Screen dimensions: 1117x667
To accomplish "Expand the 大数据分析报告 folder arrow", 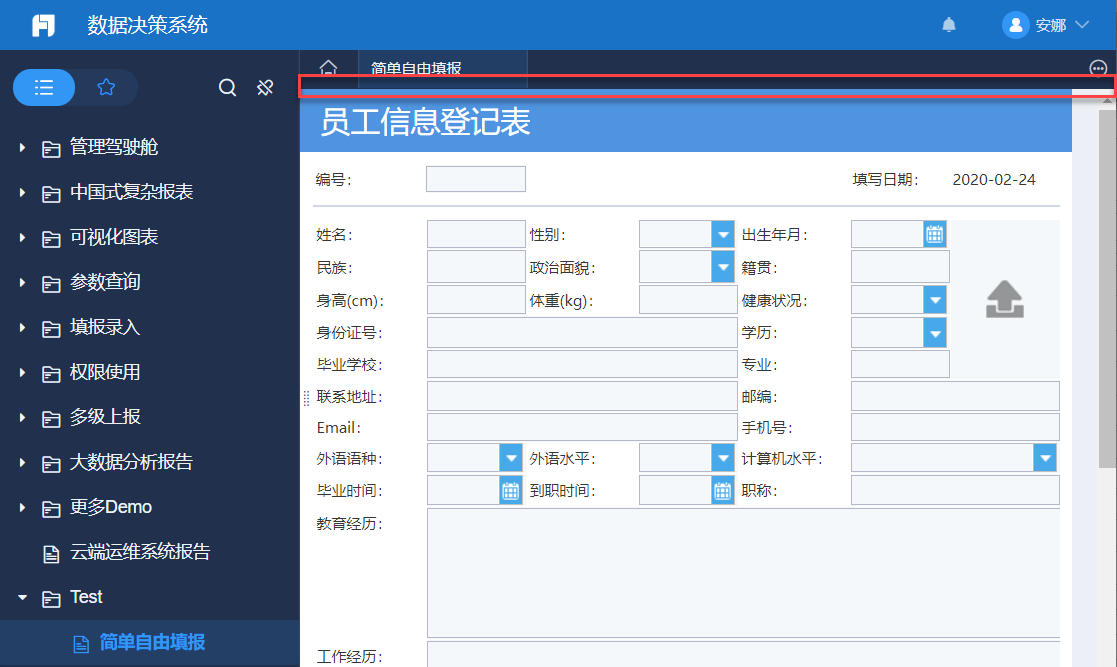I will 22,462.
